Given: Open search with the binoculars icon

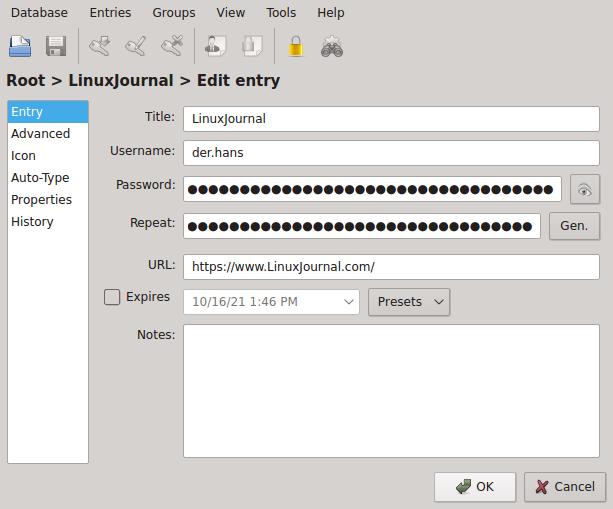Looking at the screenshot, I should [332, 46].
